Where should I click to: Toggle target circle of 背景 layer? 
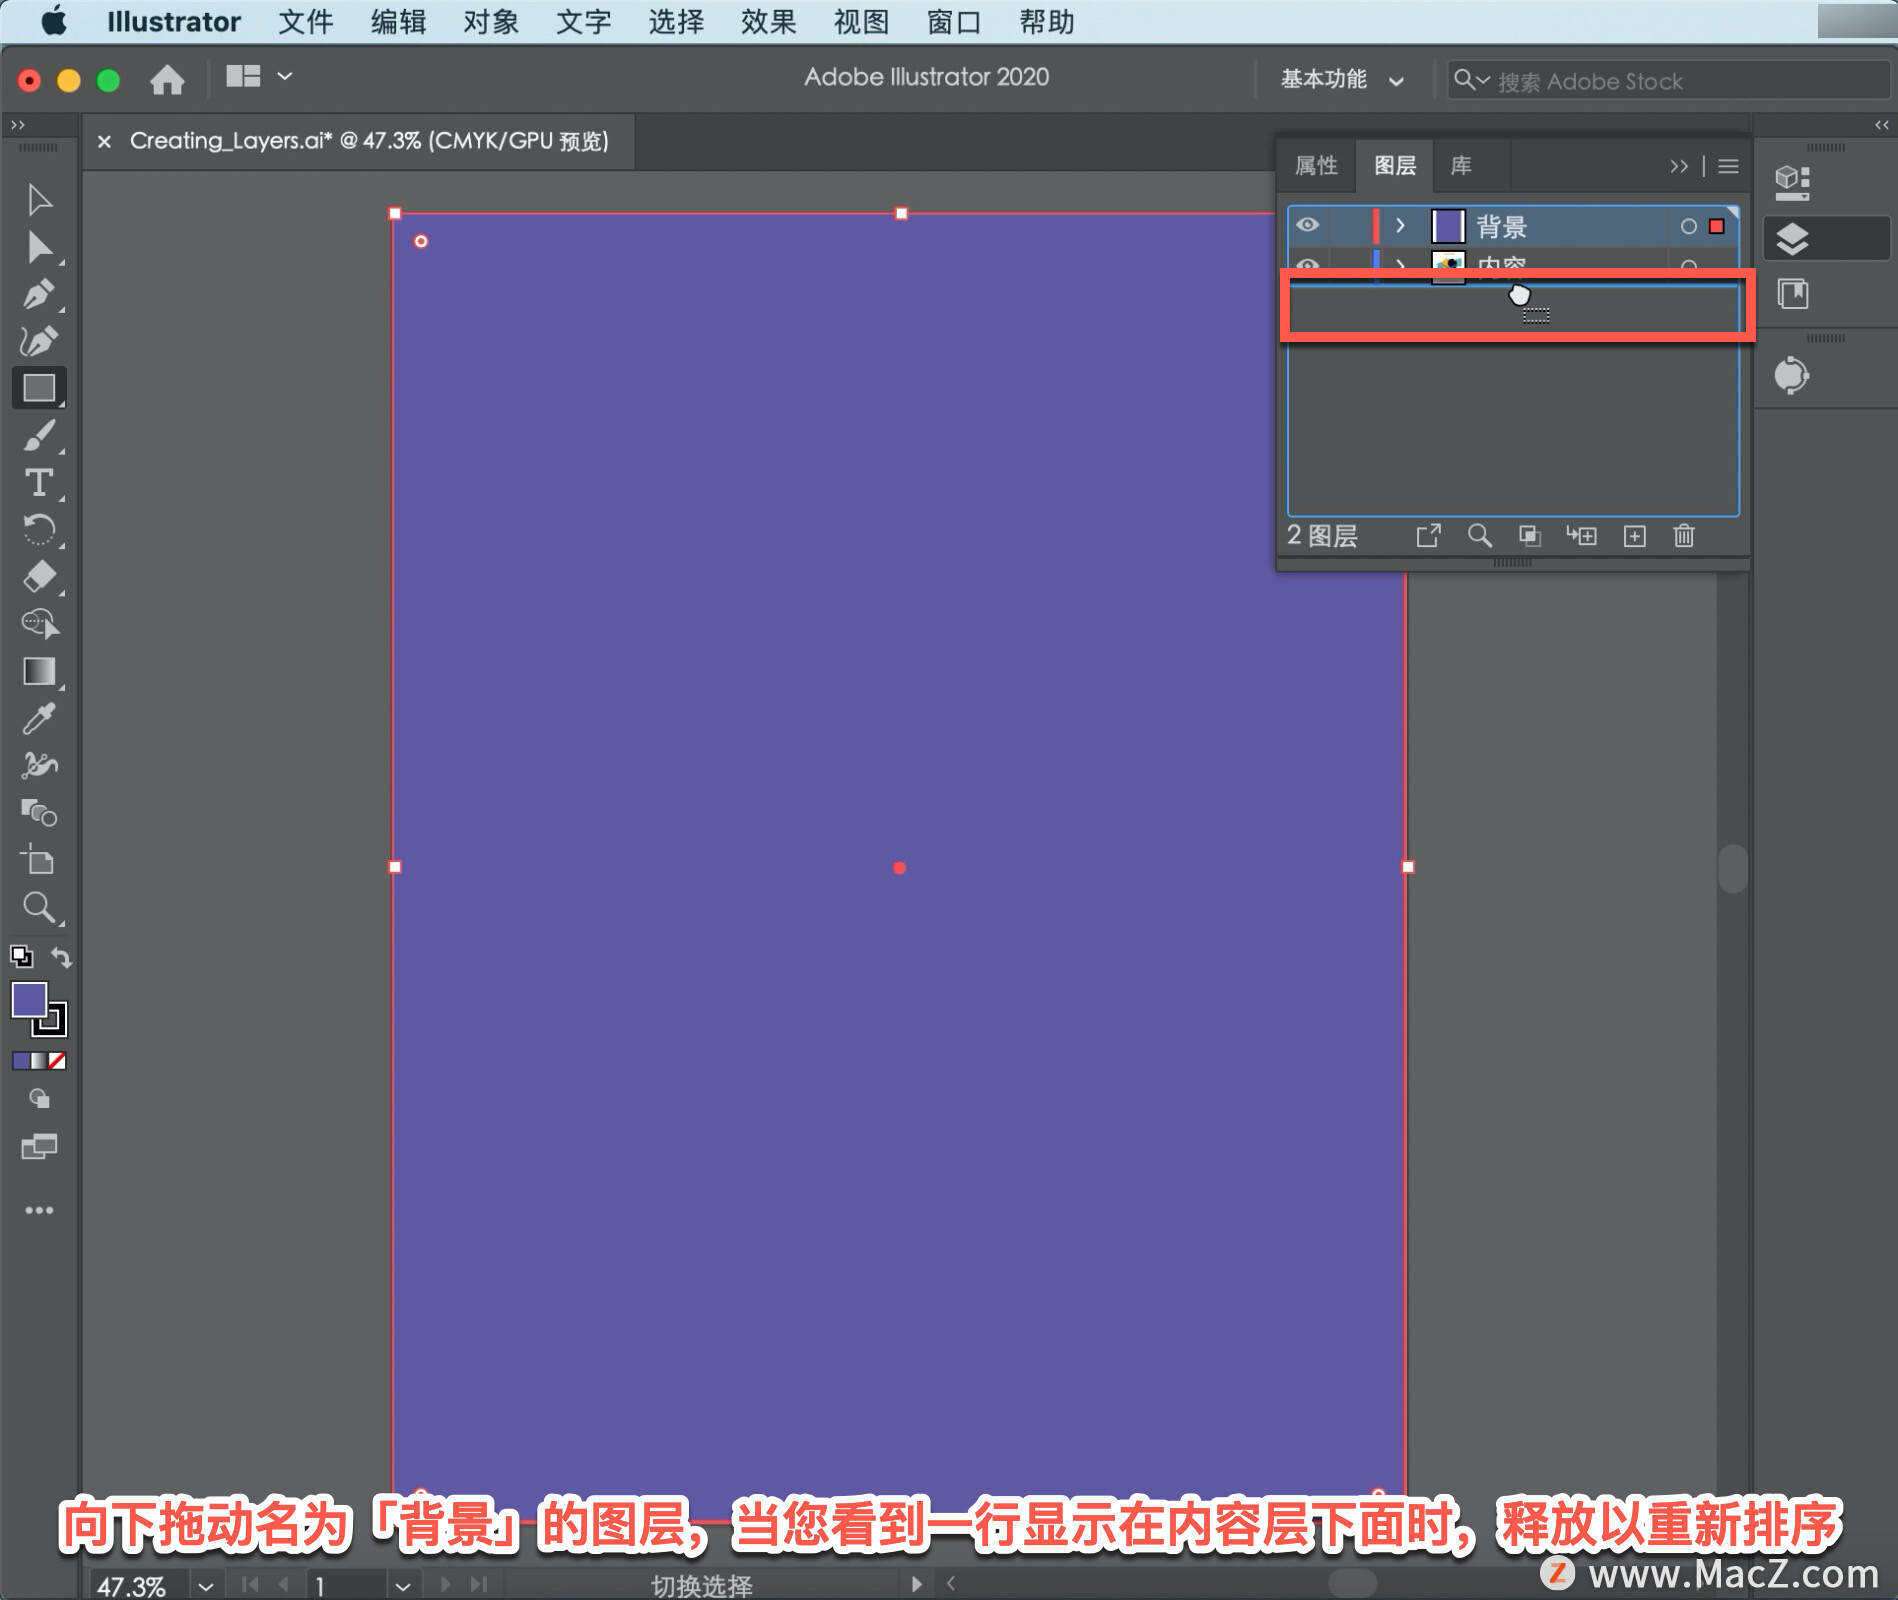coord(1689,227)
